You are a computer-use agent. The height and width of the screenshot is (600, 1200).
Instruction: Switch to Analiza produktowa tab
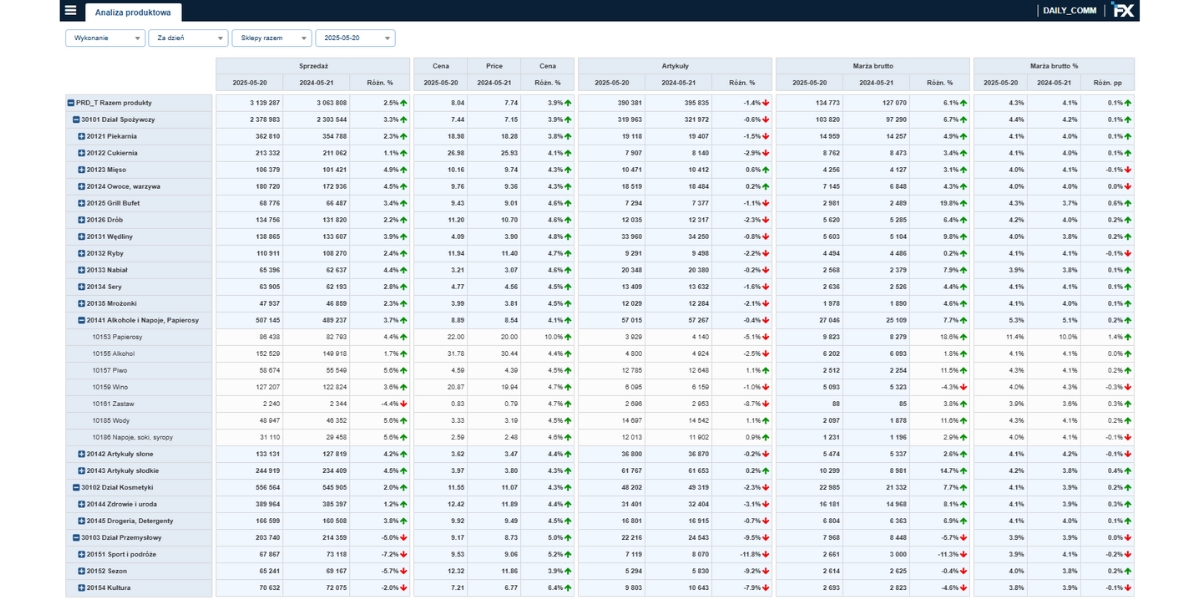(133, 12)
